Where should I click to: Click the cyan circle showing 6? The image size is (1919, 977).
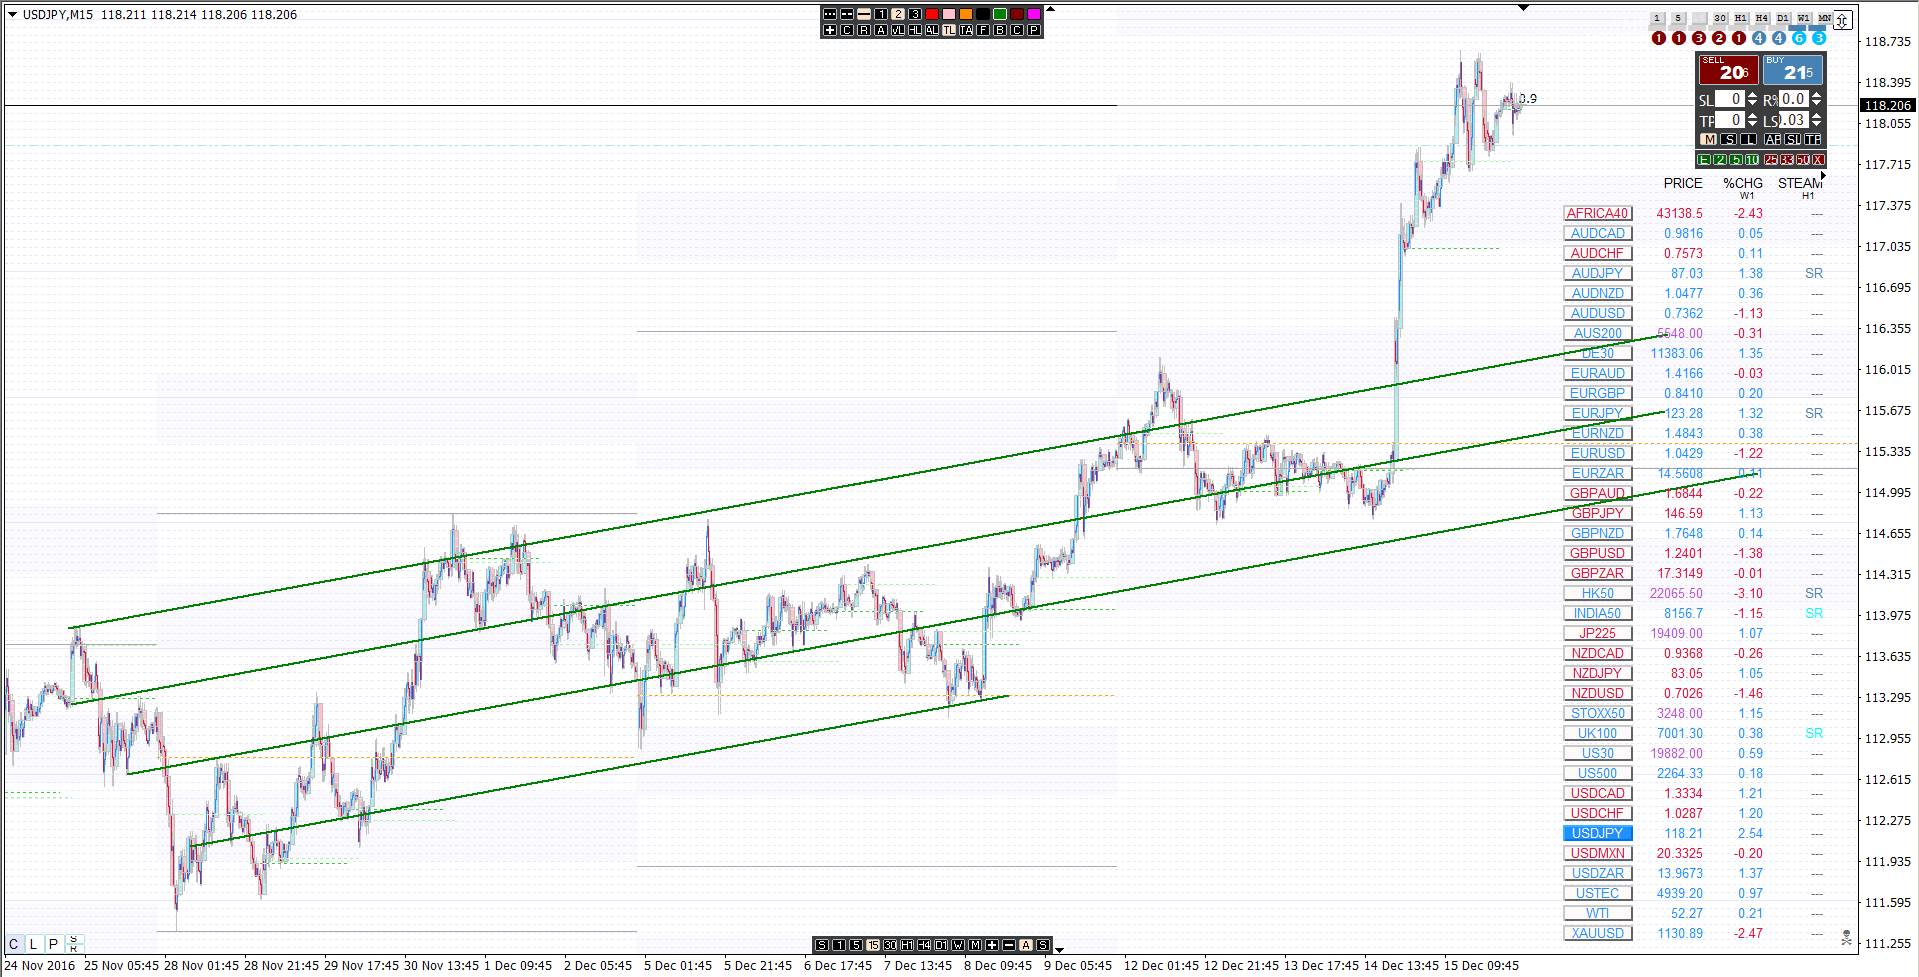point(1799,38)
